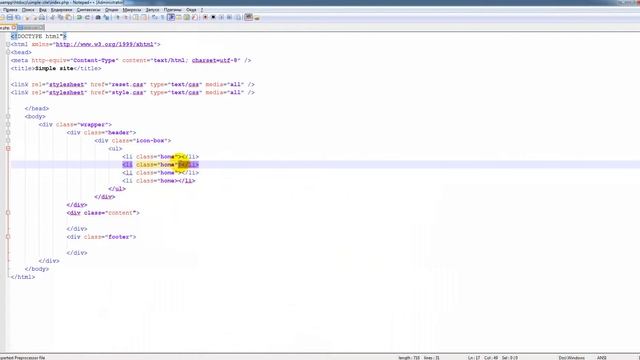This screenshot has height=360, width=640.
Task: Collapse the body tag fold marker
Action: pyautogui.click(x=8, y=116)
